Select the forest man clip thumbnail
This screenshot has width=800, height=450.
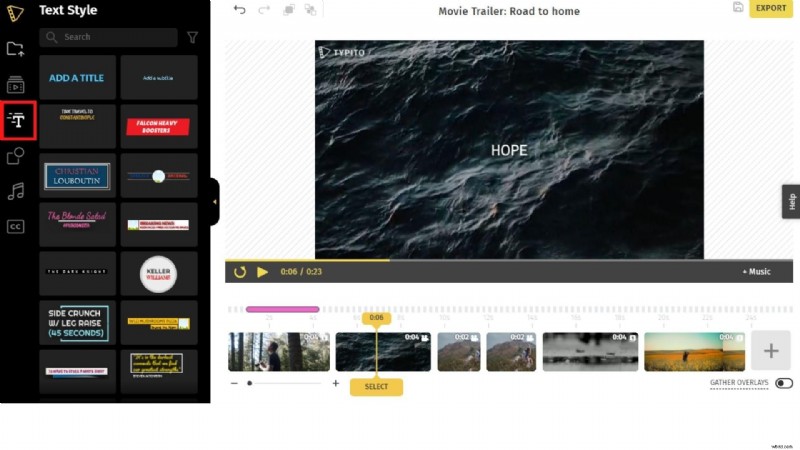click(x=279, y=352)
